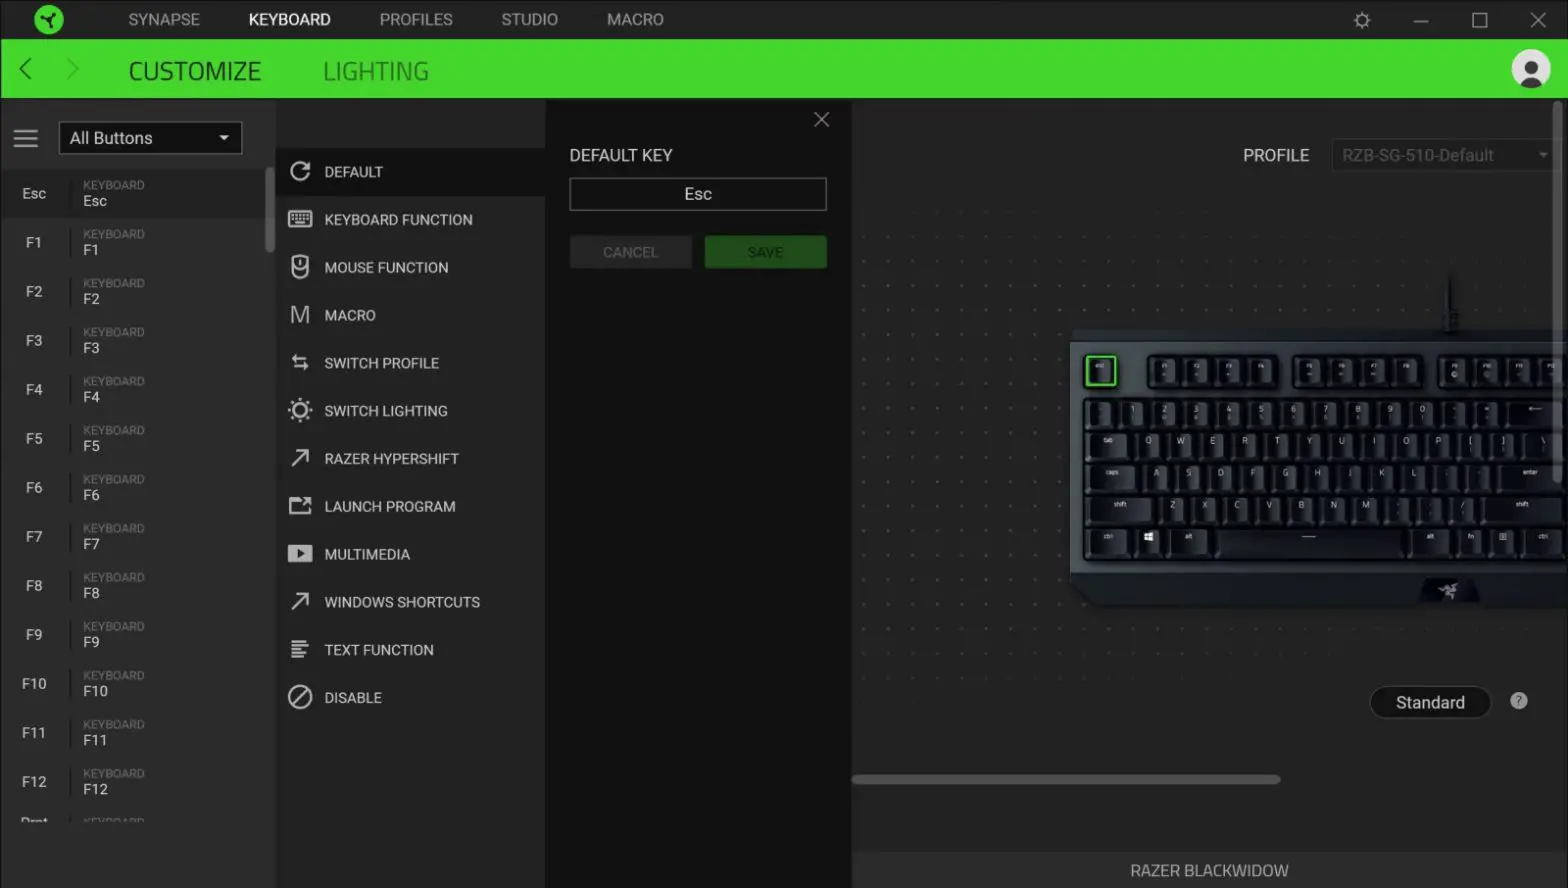The width and height of the screenshot is (1568, 888).
Task: Click the Disable circle-slash icon
Action: point(300,697)
